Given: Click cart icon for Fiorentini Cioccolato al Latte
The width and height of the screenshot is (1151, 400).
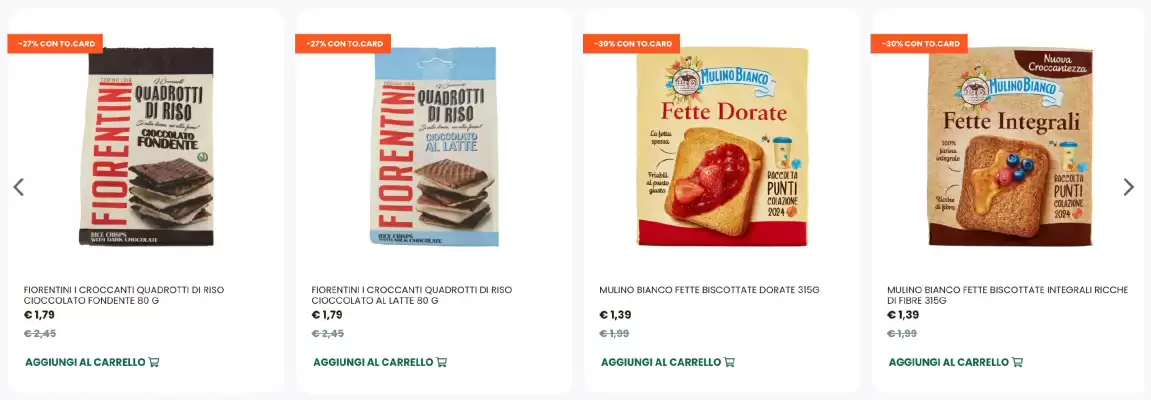Looking at the screenshot, I should 442,362.
